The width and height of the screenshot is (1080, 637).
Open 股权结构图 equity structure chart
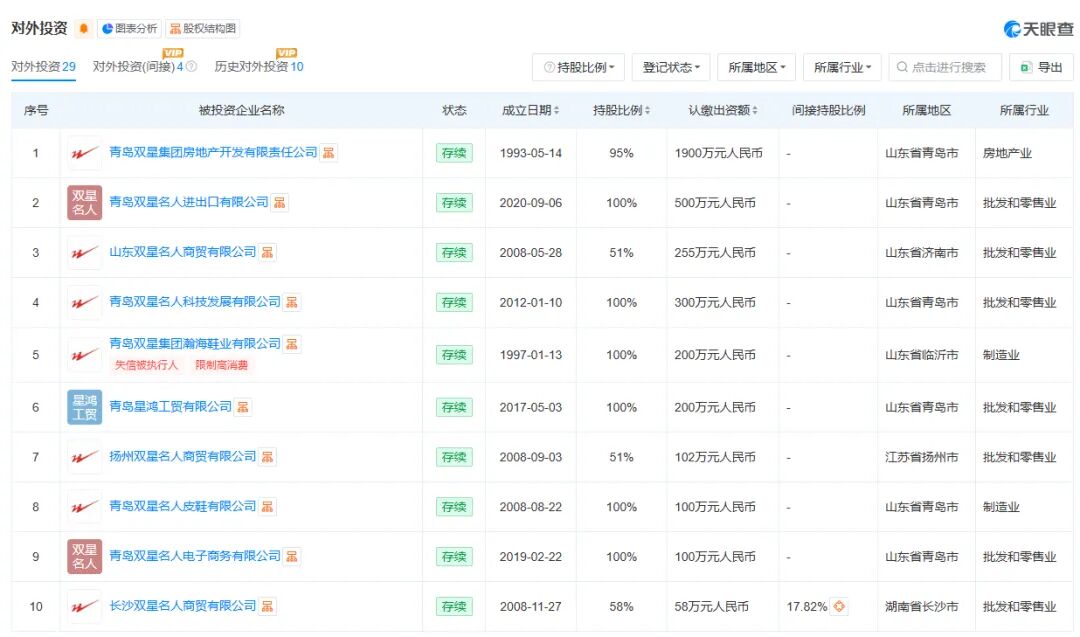tap(202, 28)
